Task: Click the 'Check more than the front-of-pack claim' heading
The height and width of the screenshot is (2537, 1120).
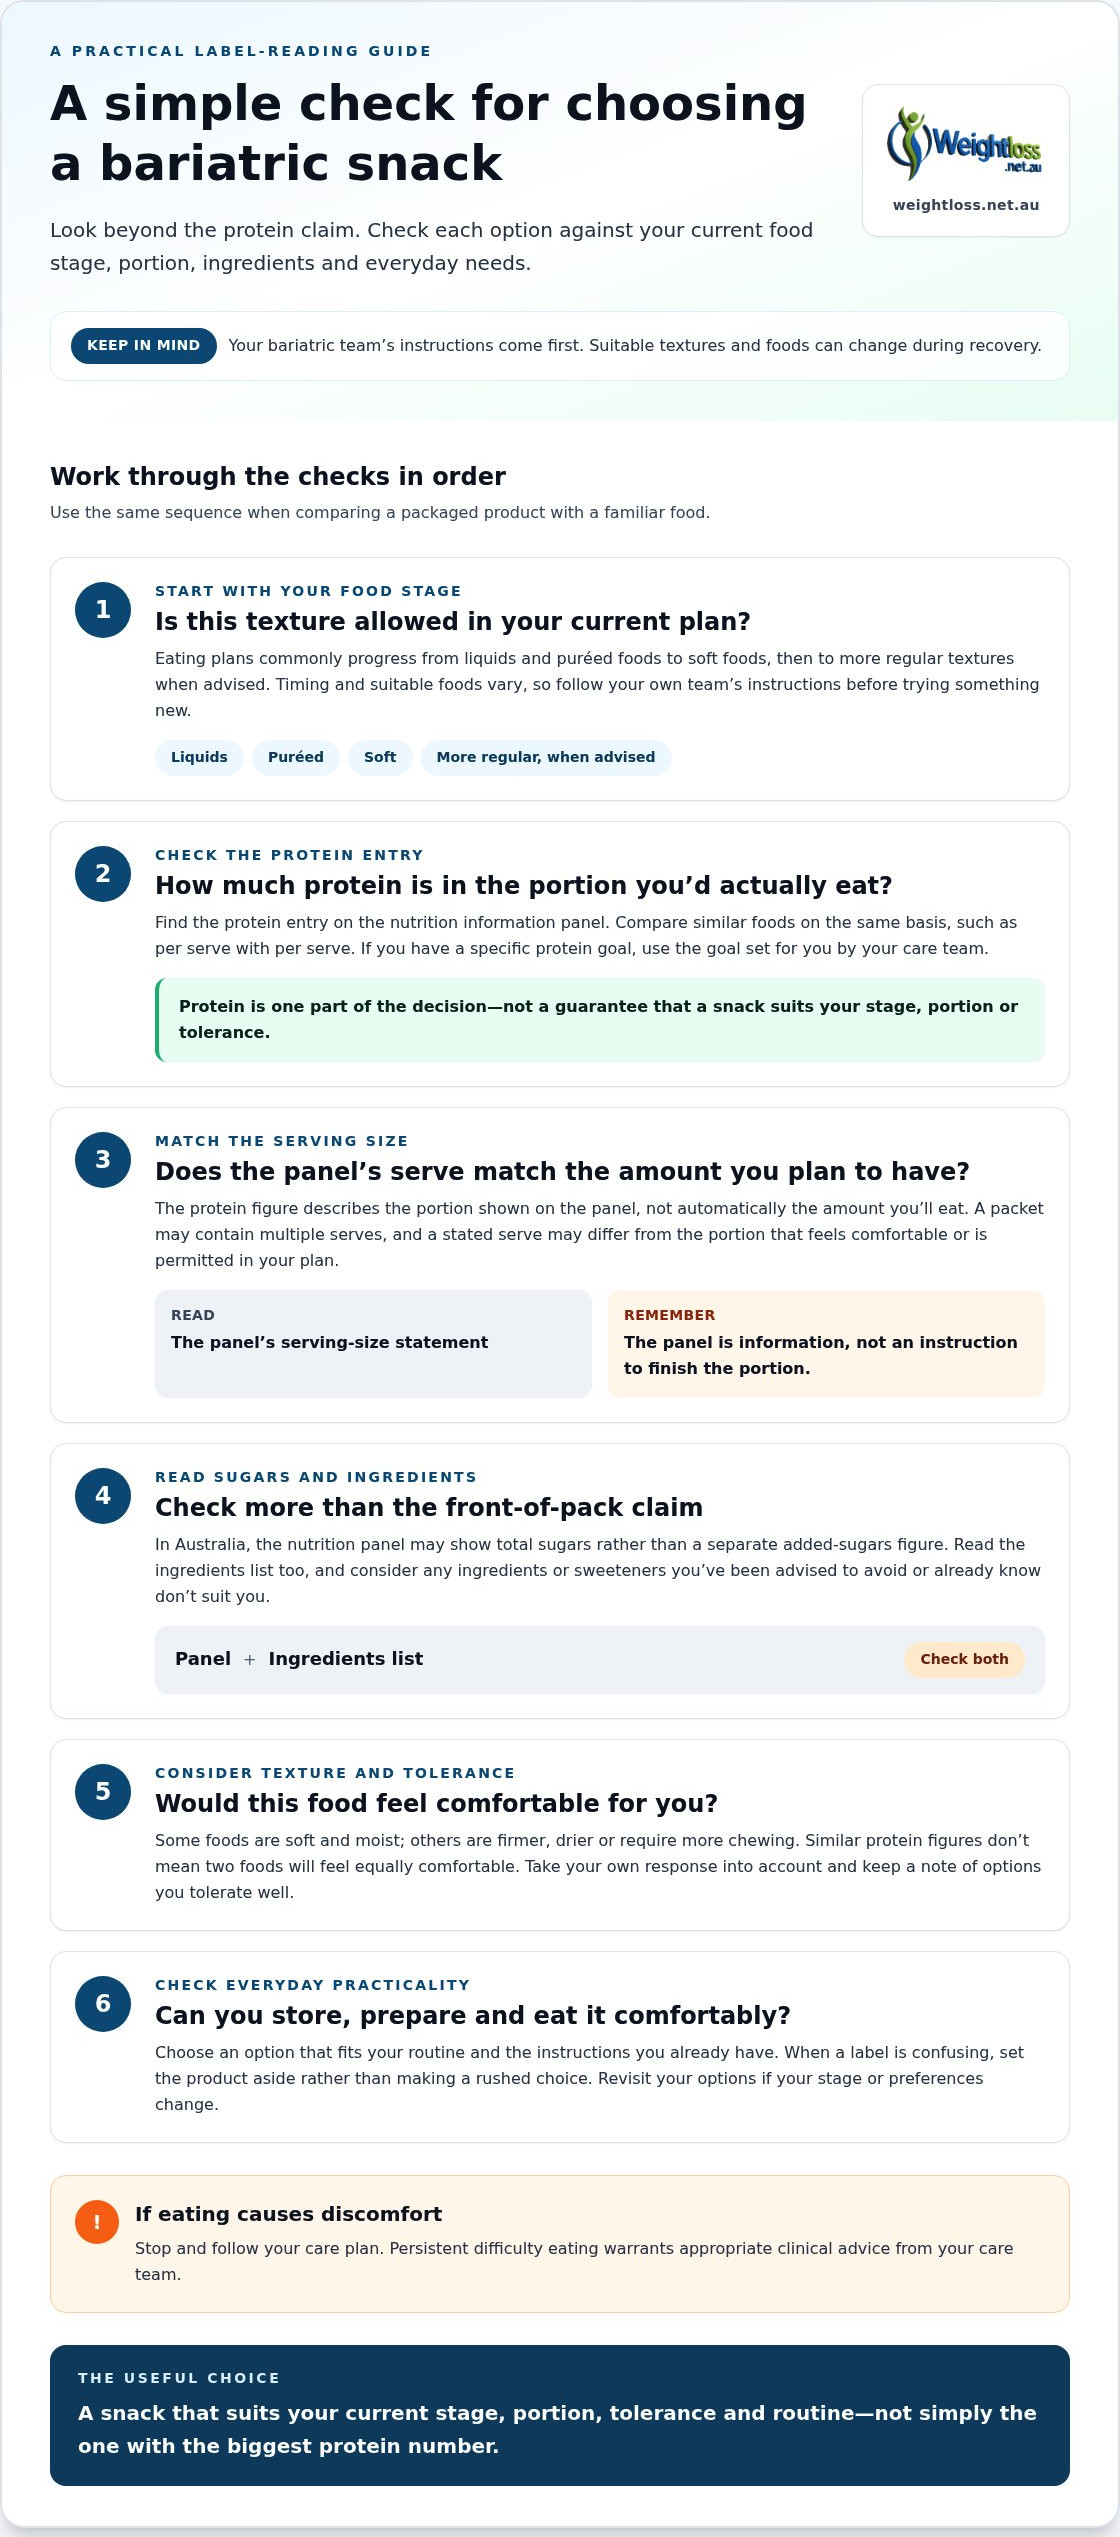Action: coord(429,1507)
